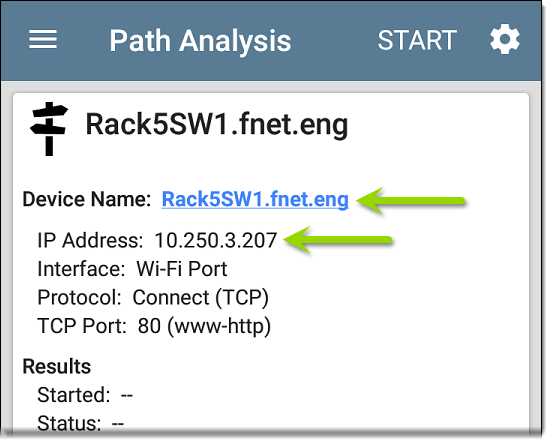
Task: Select the Rack5SW1.fnet.eng card heading
Action: coord(217,124)
